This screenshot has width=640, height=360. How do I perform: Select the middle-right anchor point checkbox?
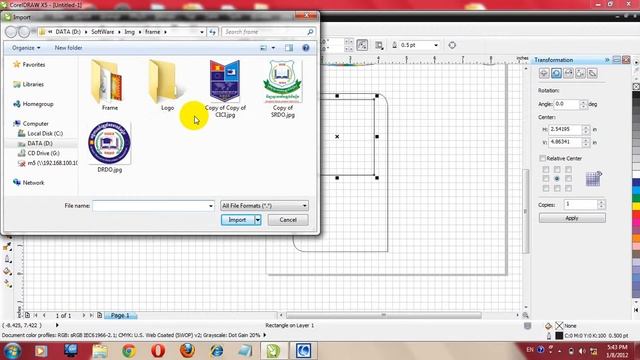569,179
